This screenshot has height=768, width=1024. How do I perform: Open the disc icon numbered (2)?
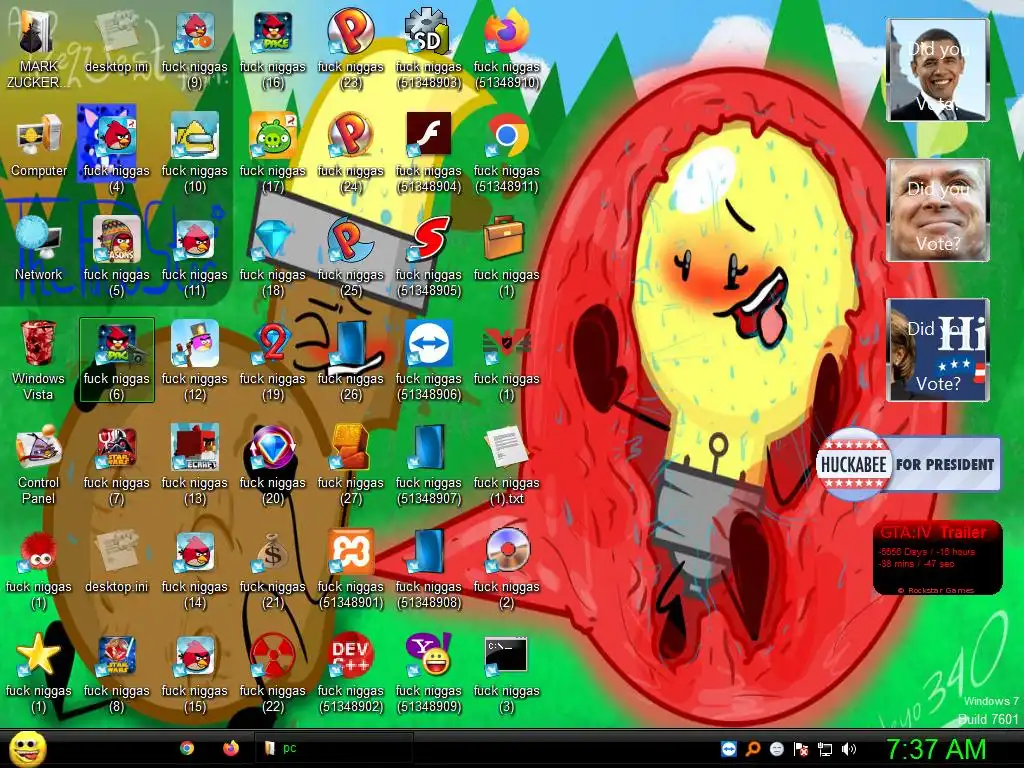coord(507,552)
